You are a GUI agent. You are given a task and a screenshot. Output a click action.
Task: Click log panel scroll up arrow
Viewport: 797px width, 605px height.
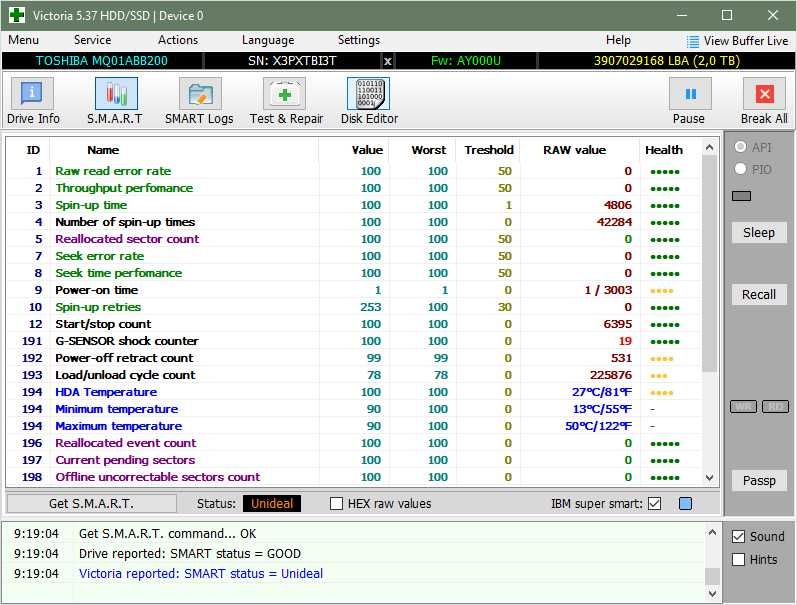(x=712, y=532)
